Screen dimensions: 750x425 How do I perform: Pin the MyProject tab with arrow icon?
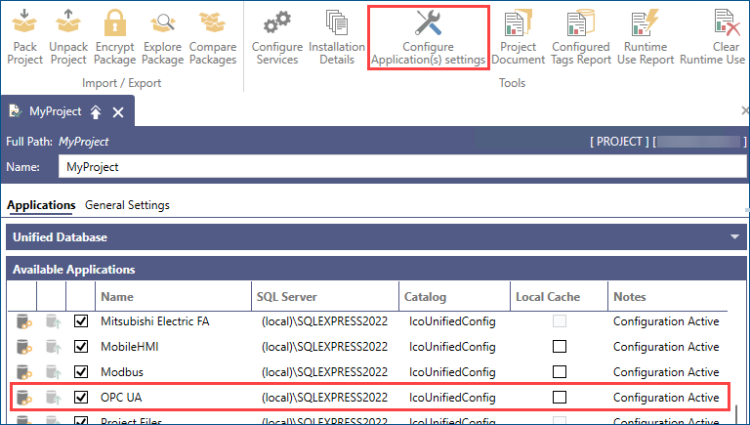point(95,112)
